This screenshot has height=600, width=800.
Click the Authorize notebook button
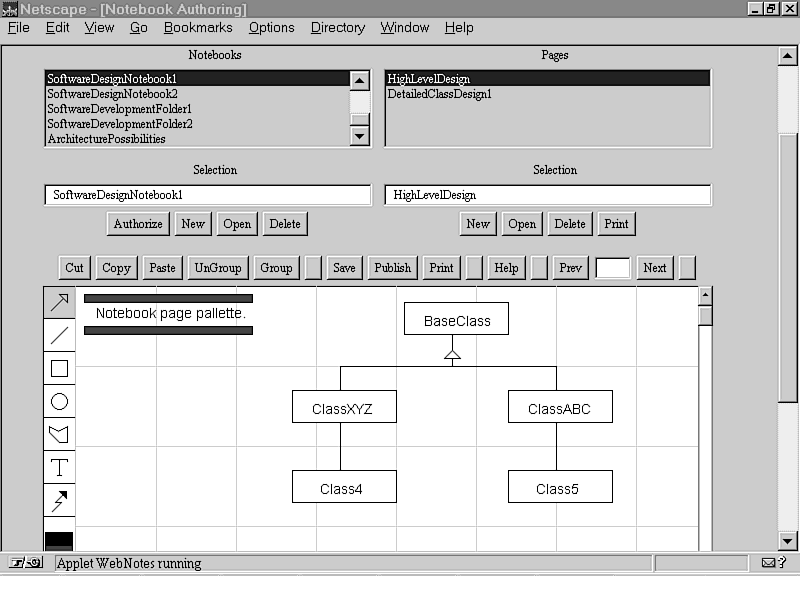click(x=138, y=224)
